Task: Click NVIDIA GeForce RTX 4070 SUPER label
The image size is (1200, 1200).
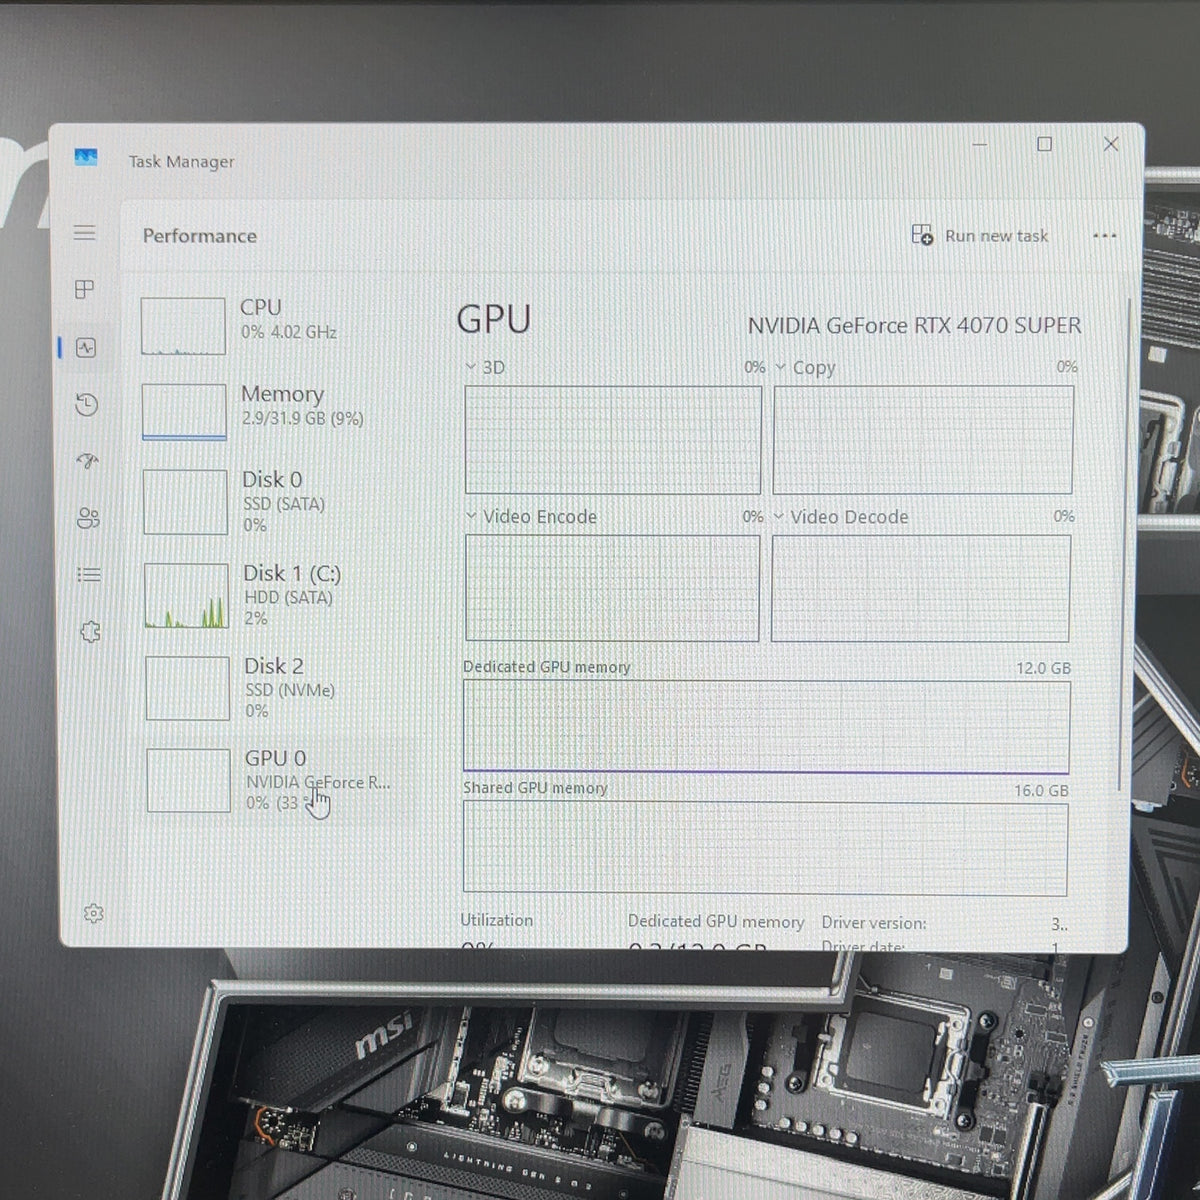Action: tap(914, 326)
